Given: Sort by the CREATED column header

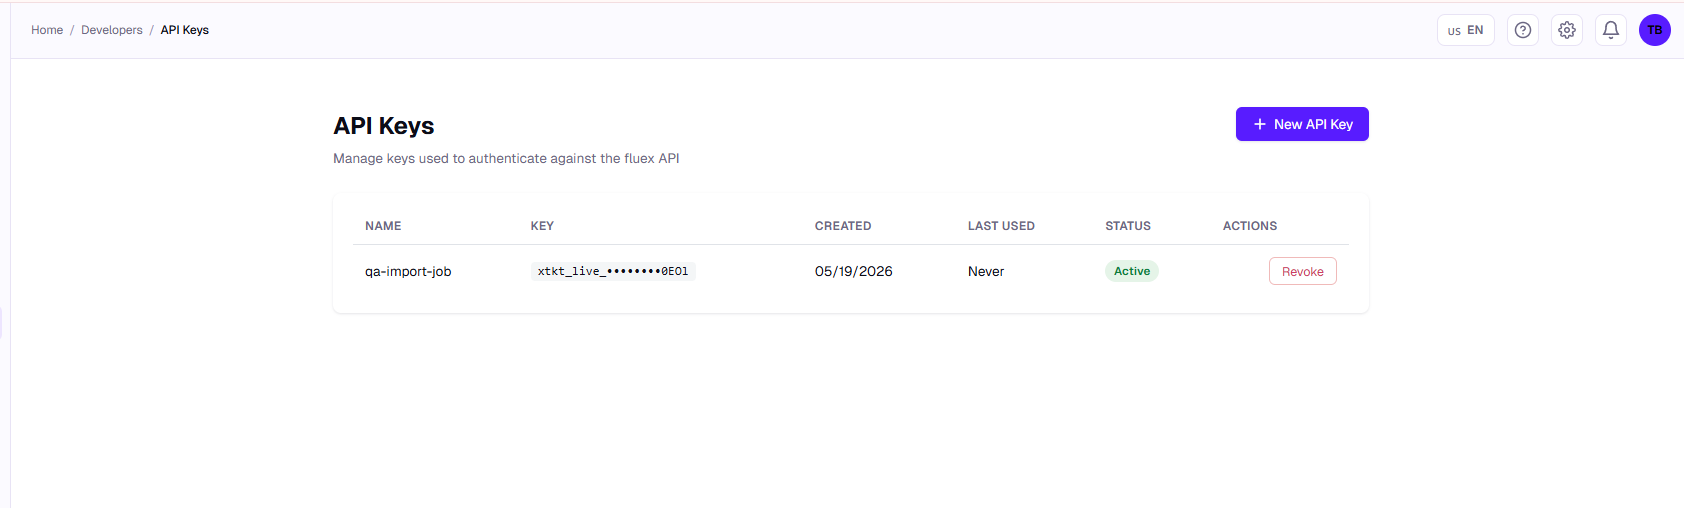Looking at the screenshot, I should [x=843, y=226].
